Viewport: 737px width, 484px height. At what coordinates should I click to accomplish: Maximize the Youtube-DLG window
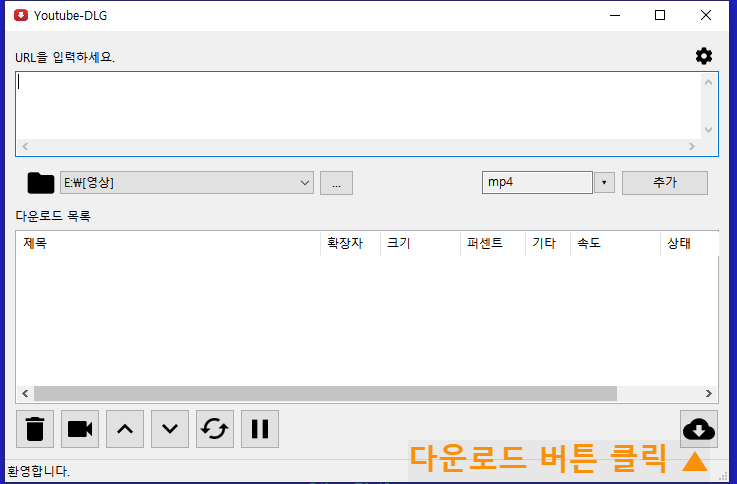(x=660, y=16)
